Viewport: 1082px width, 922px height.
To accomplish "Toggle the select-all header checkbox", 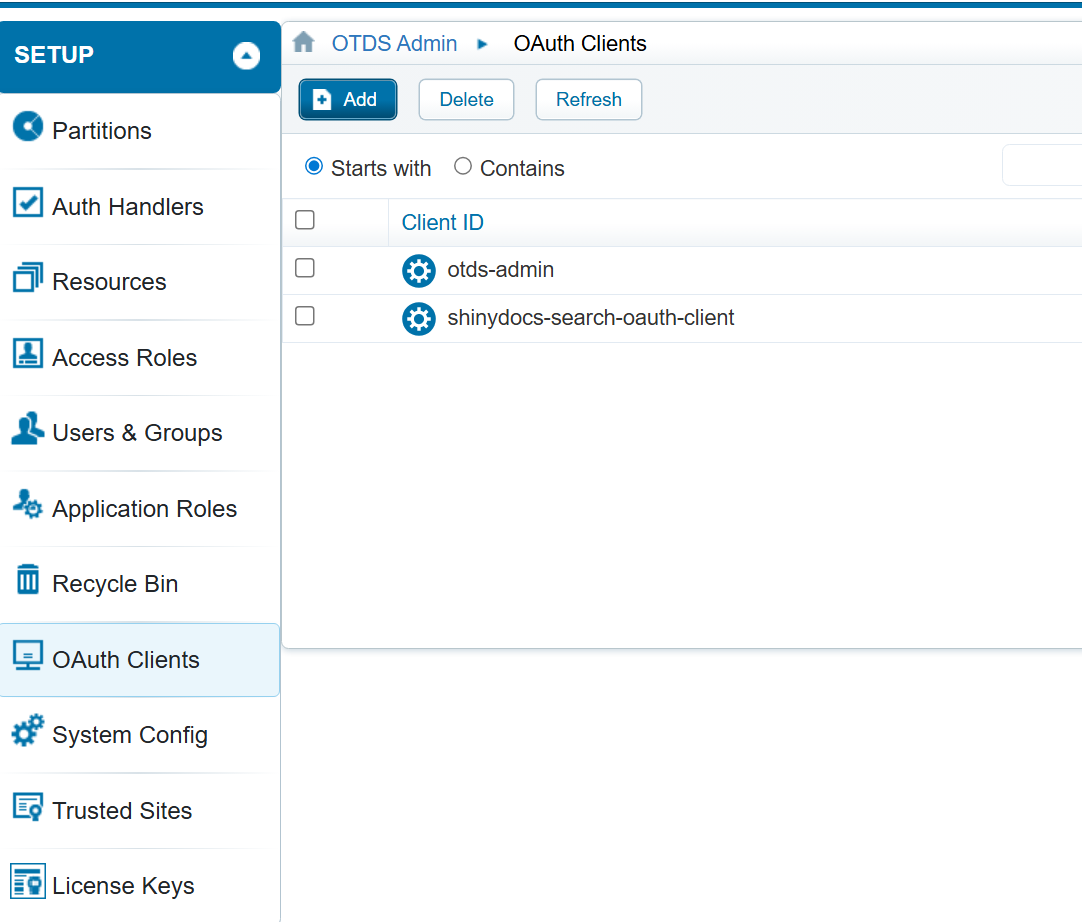I will point(306,220).
